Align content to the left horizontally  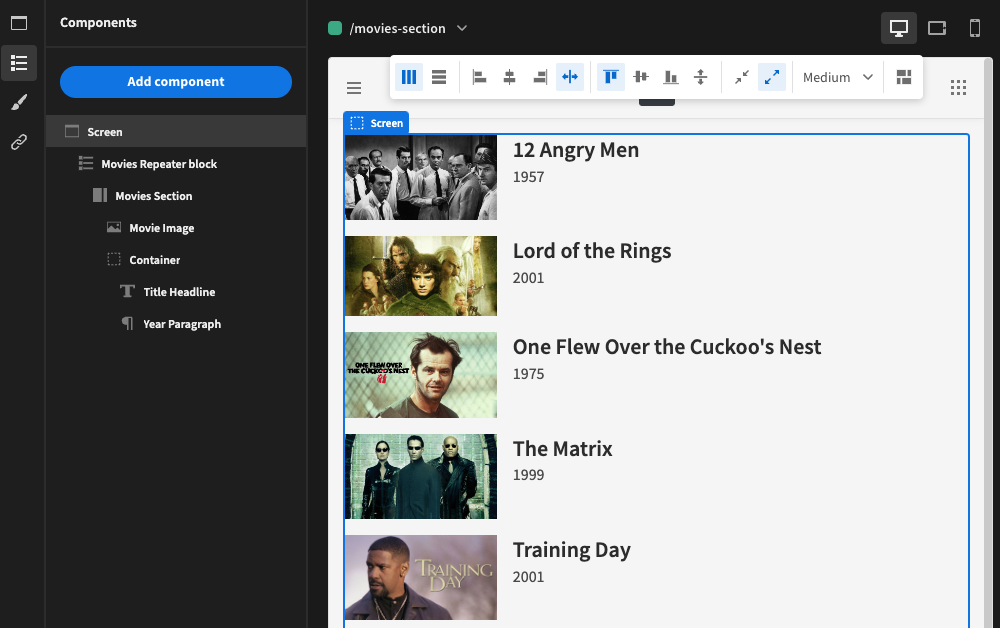[x=480, y=77]
